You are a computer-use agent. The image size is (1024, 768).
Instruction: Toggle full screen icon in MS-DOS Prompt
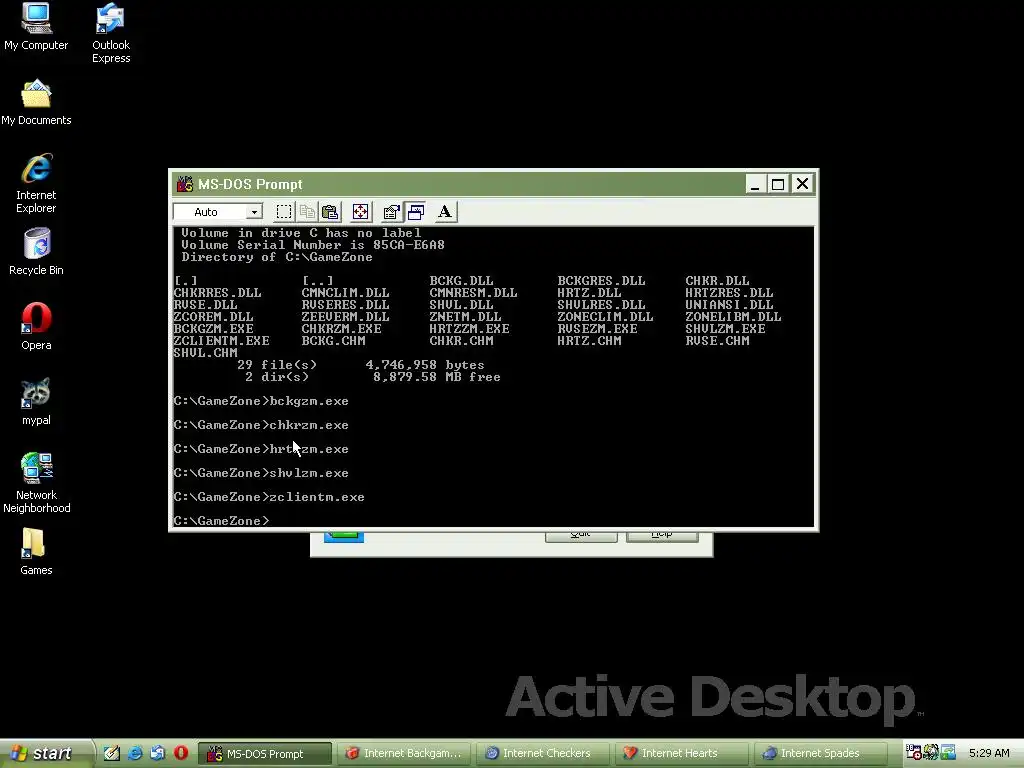tap(360, 212)
